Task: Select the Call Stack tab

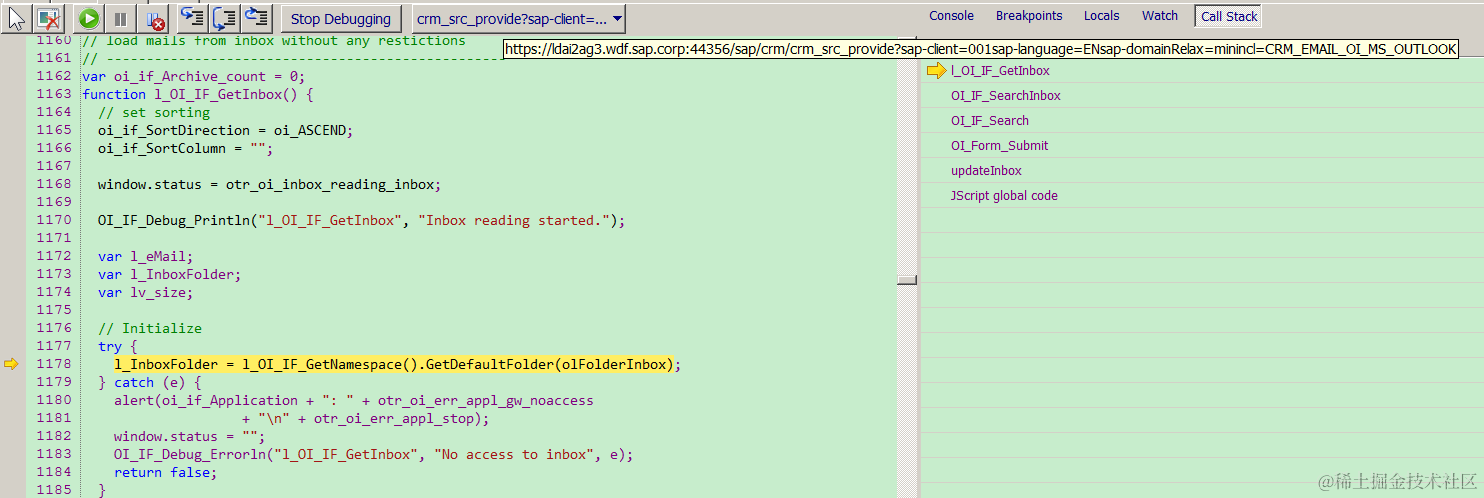Action: pyautogui.click(x=1229, y=16)
